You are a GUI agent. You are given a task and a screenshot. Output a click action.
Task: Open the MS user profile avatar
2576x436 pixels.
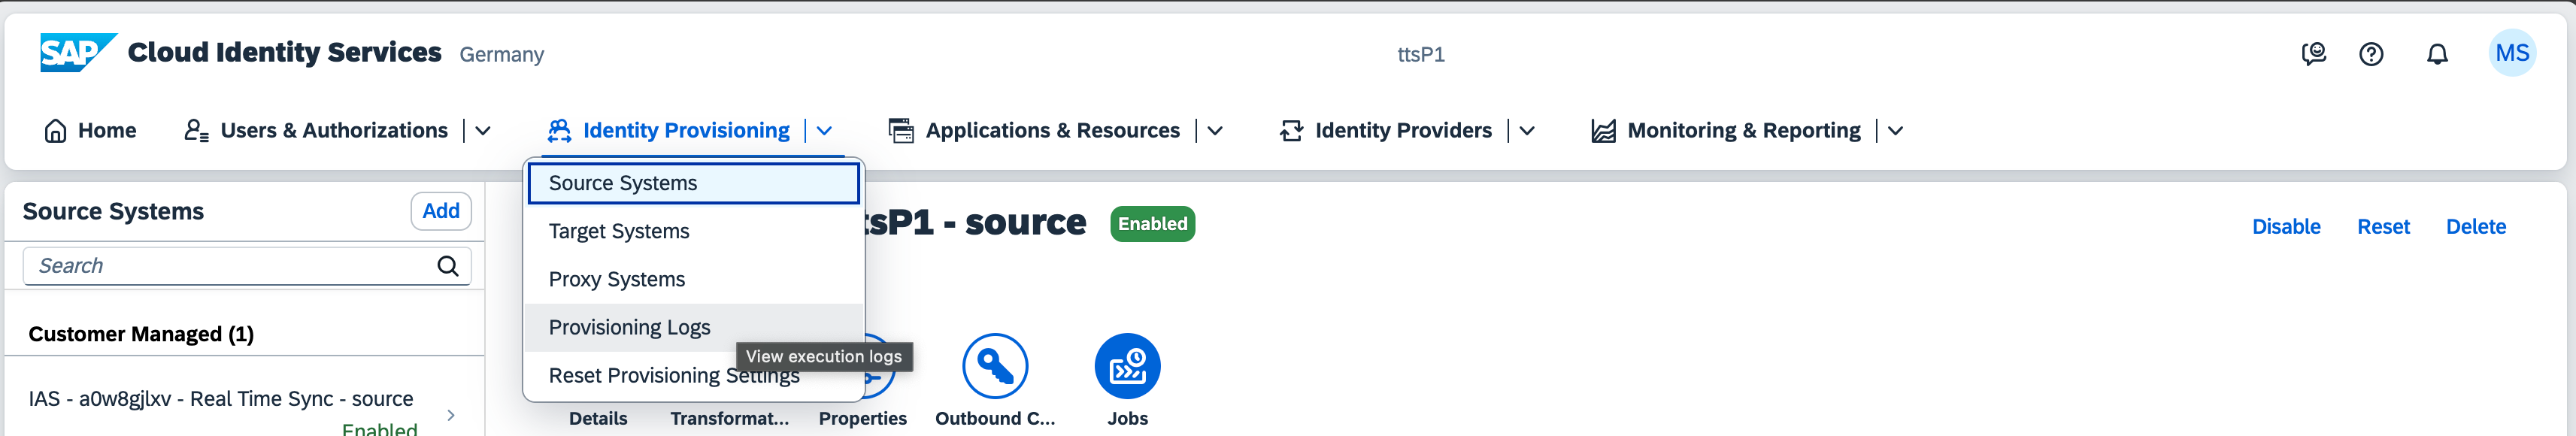[x=2511, y=53]
